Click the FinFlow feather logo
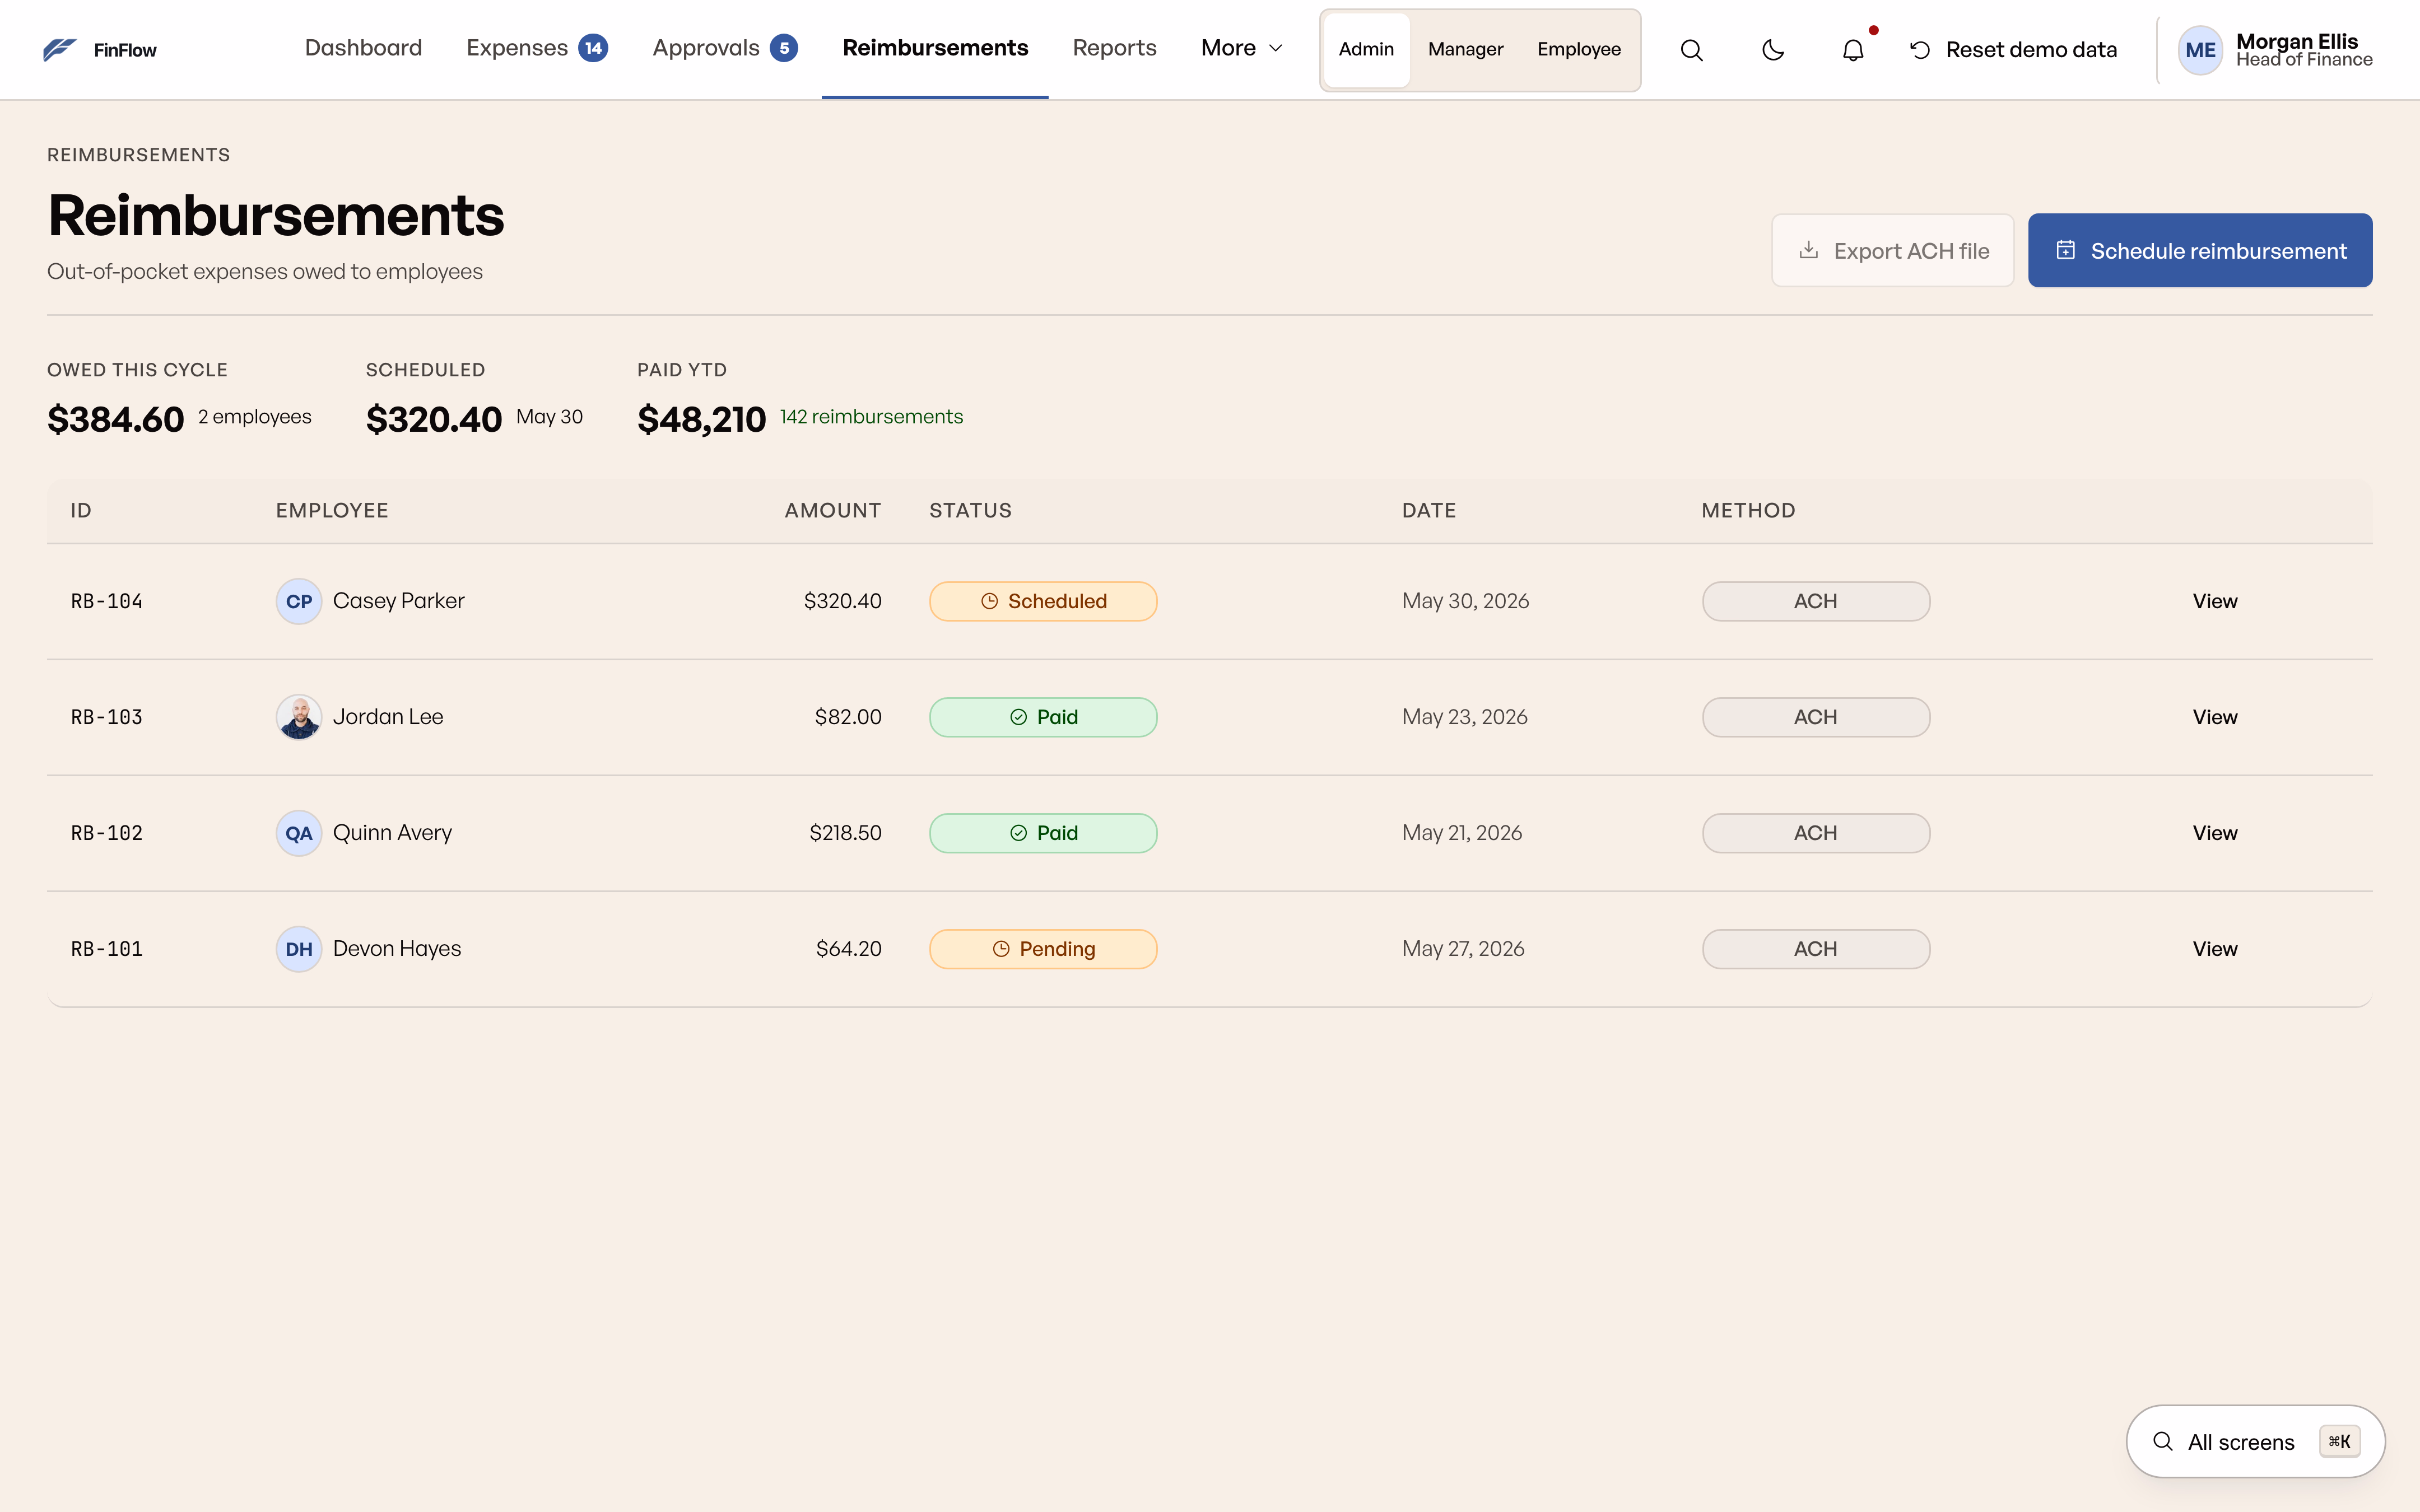 59,49
